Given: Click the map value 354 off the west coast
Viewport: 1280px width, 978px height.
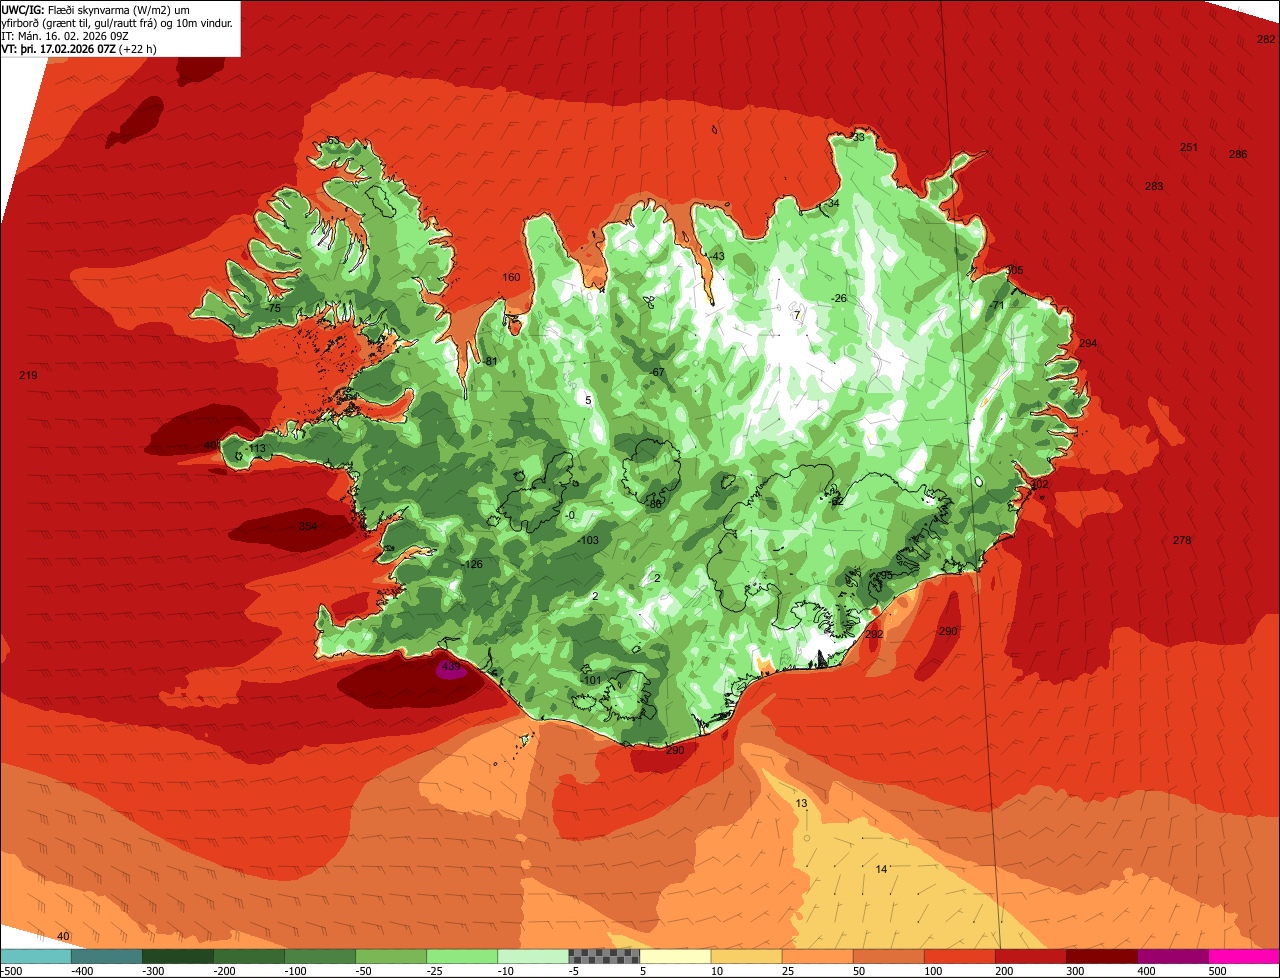Looking at the screenshot, I should point(307,526).
